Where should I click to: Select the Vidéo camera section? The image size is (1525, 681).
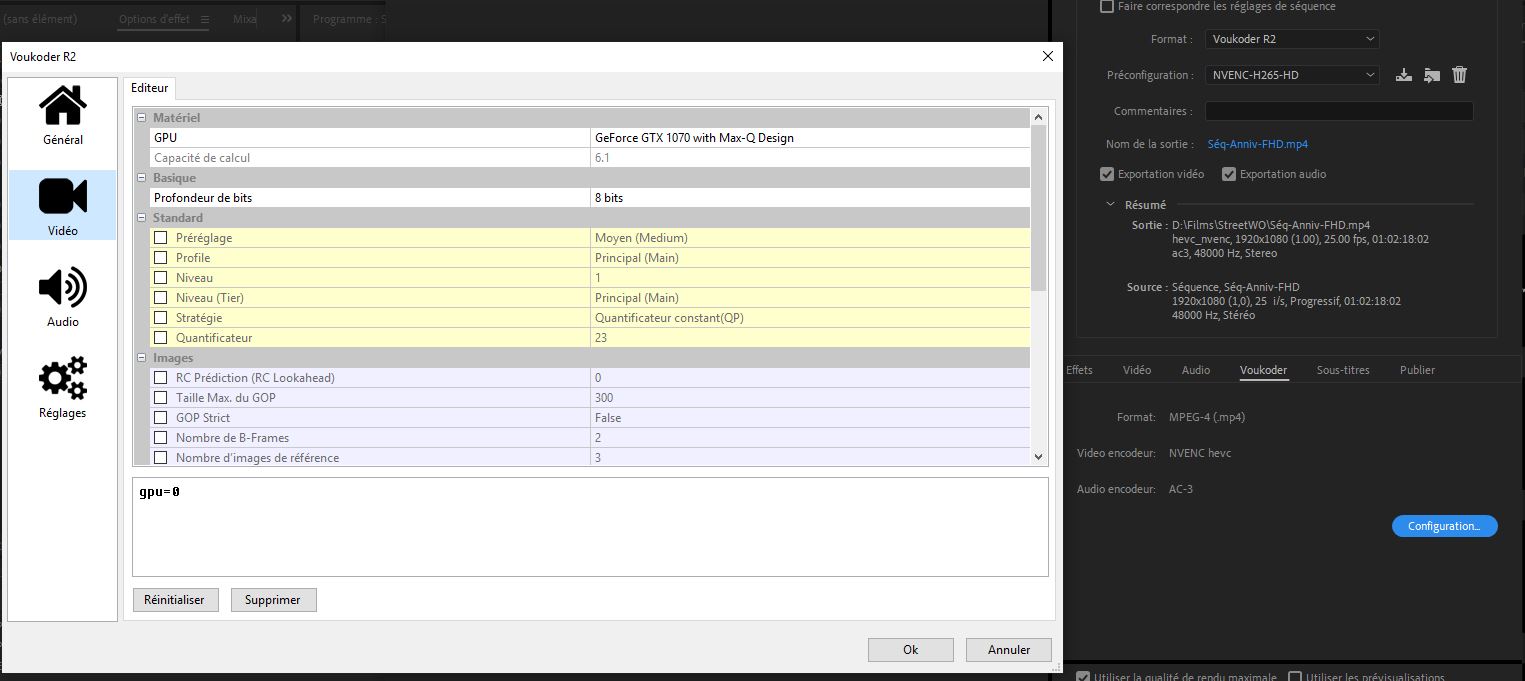point(62,206)
